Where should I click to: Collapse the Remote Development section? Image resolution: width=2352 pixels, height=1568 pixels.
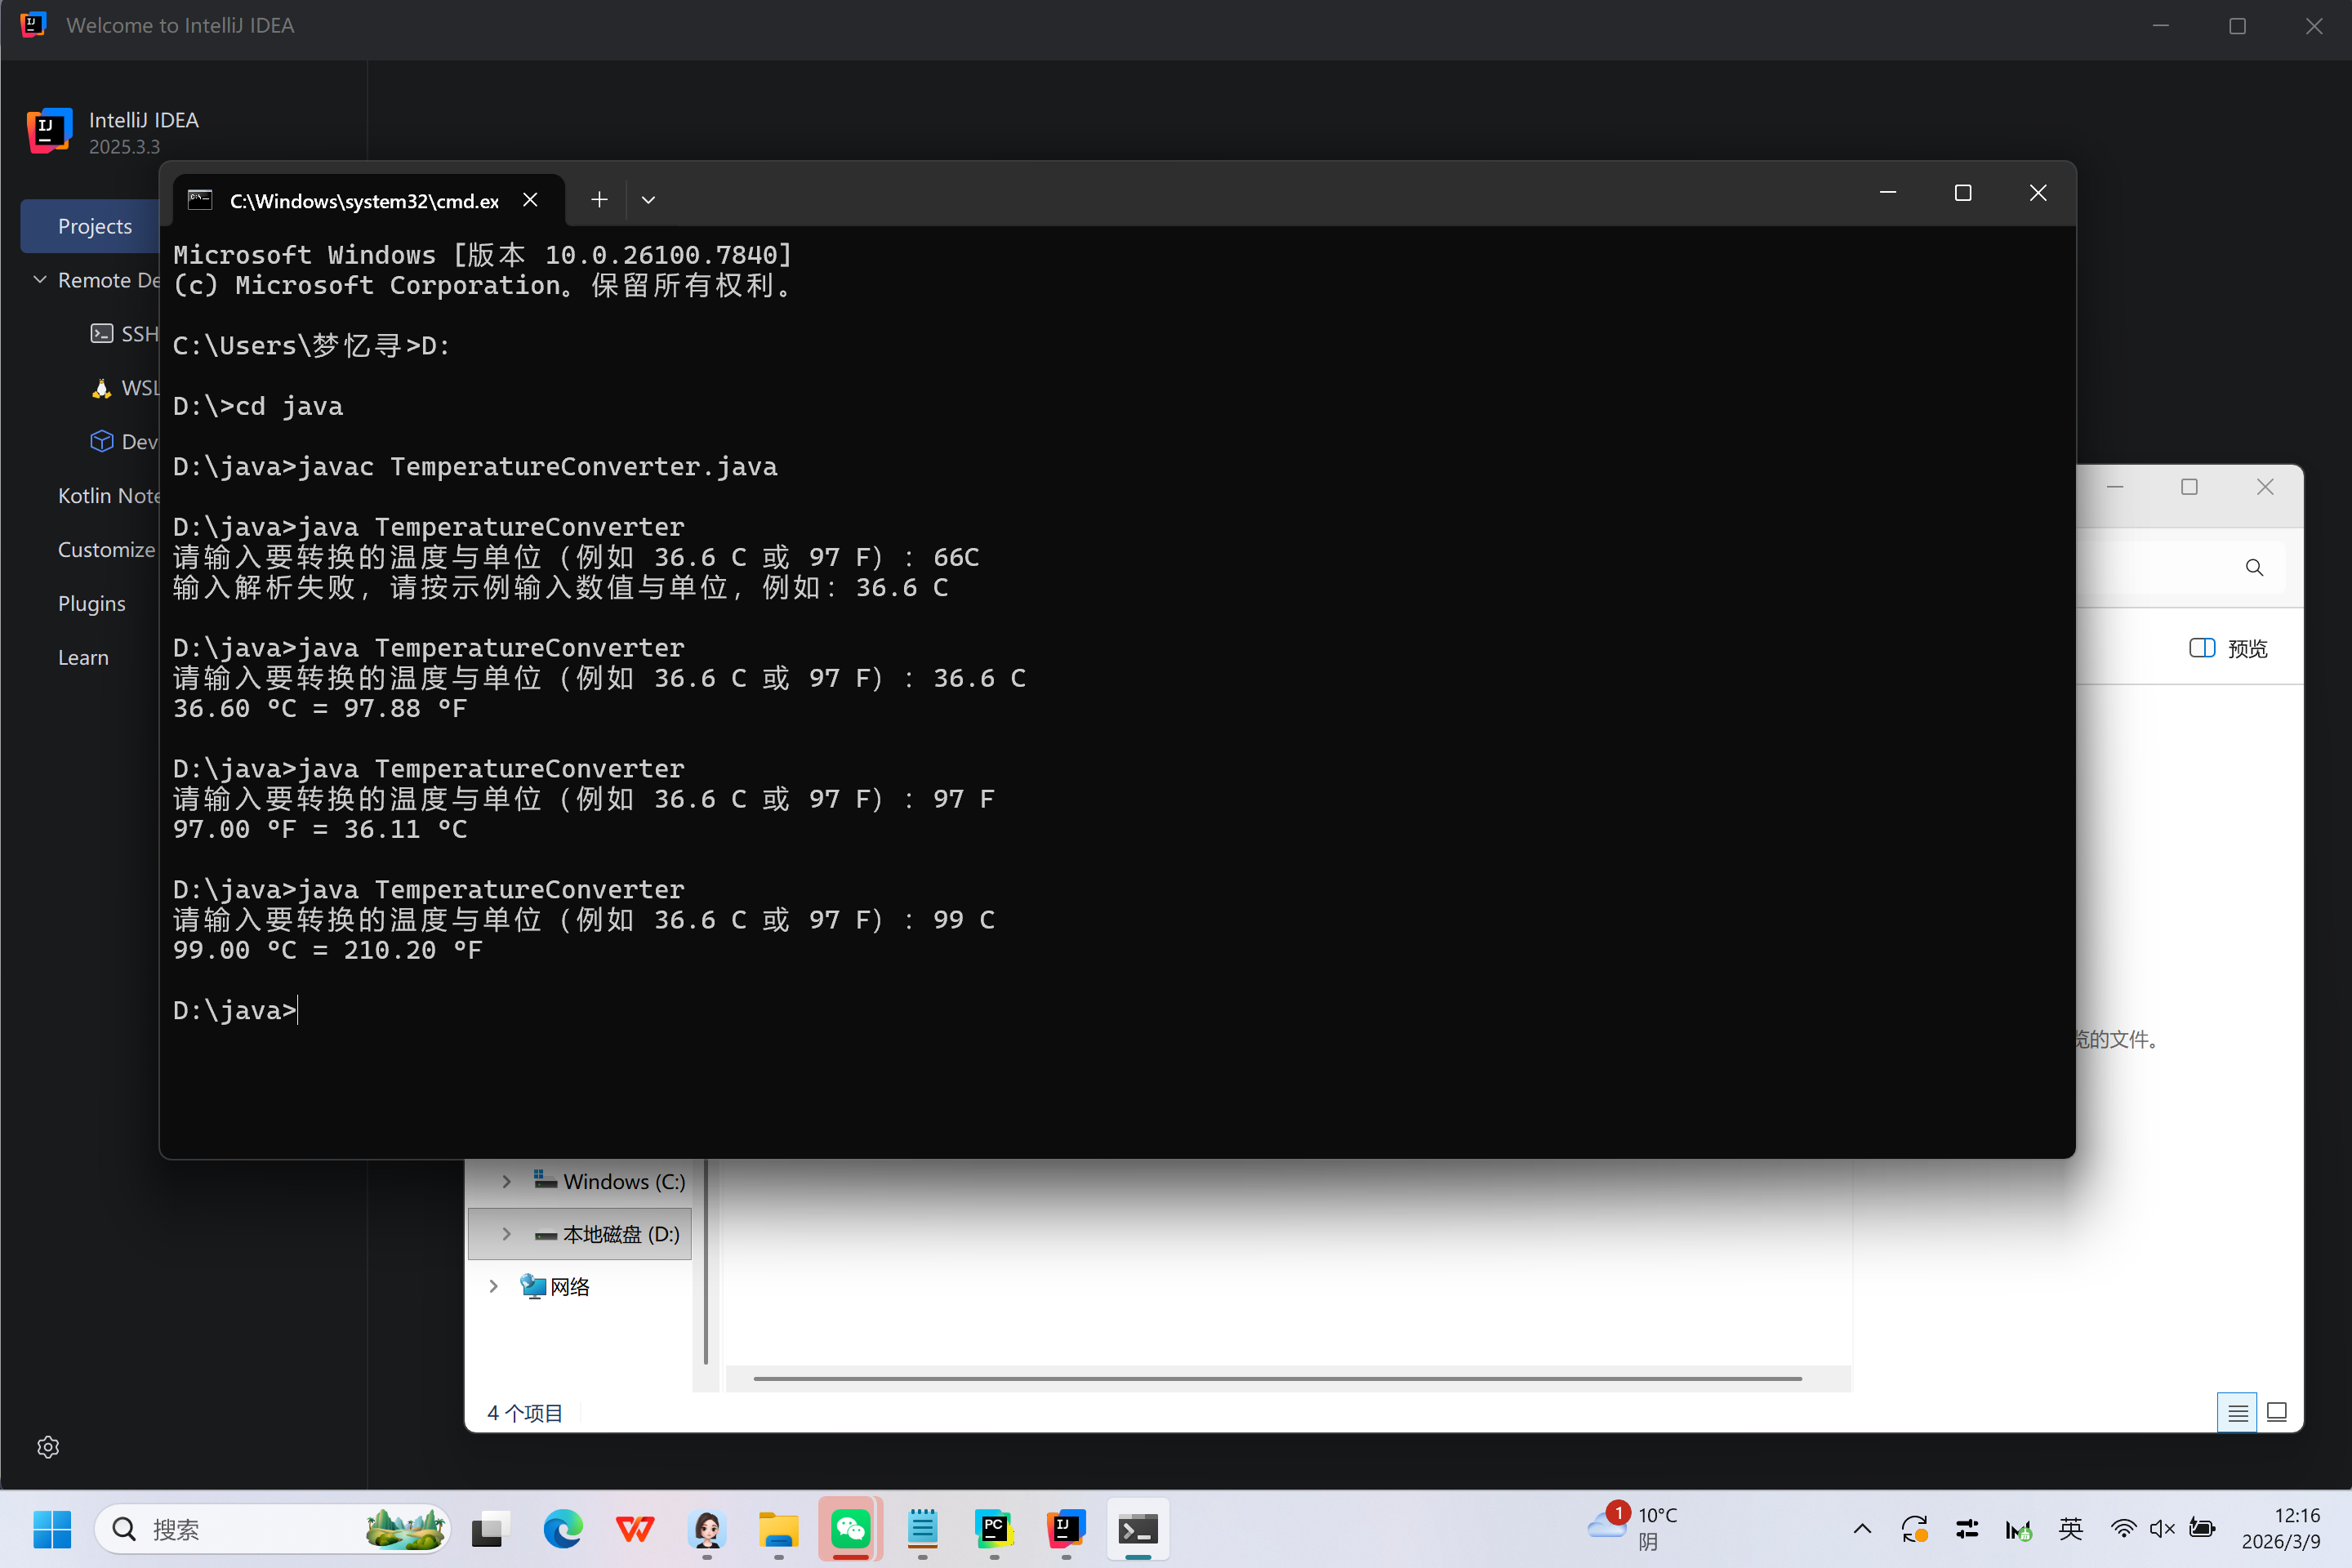pos(40,280)
